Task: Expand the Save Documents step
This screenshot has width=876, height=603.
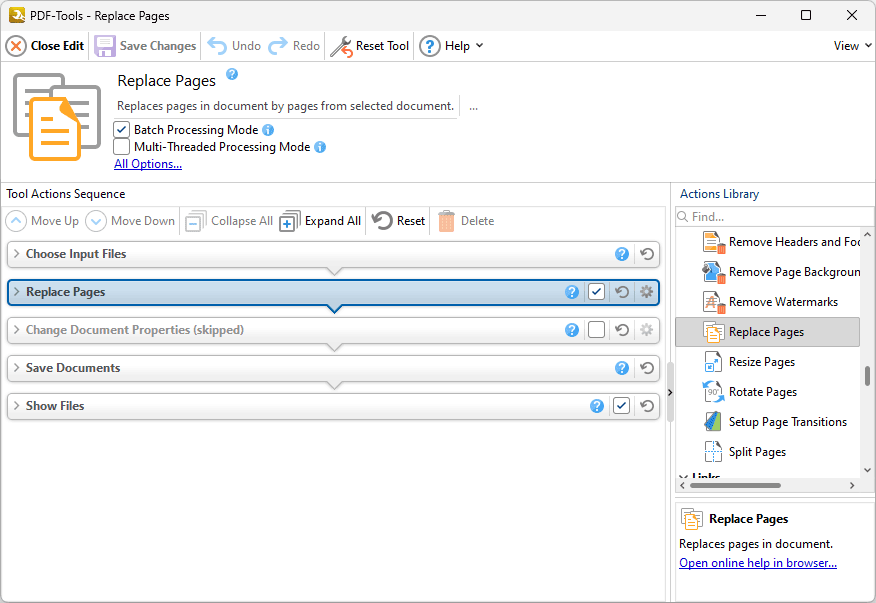Action: click(17, 368)
